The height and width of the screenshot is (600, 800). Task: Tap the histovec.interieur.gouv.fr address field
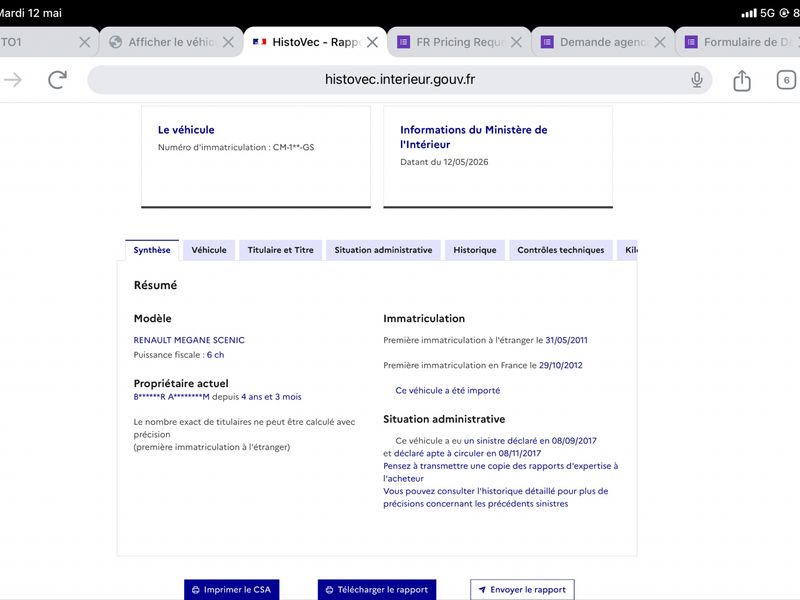[399, 80]
